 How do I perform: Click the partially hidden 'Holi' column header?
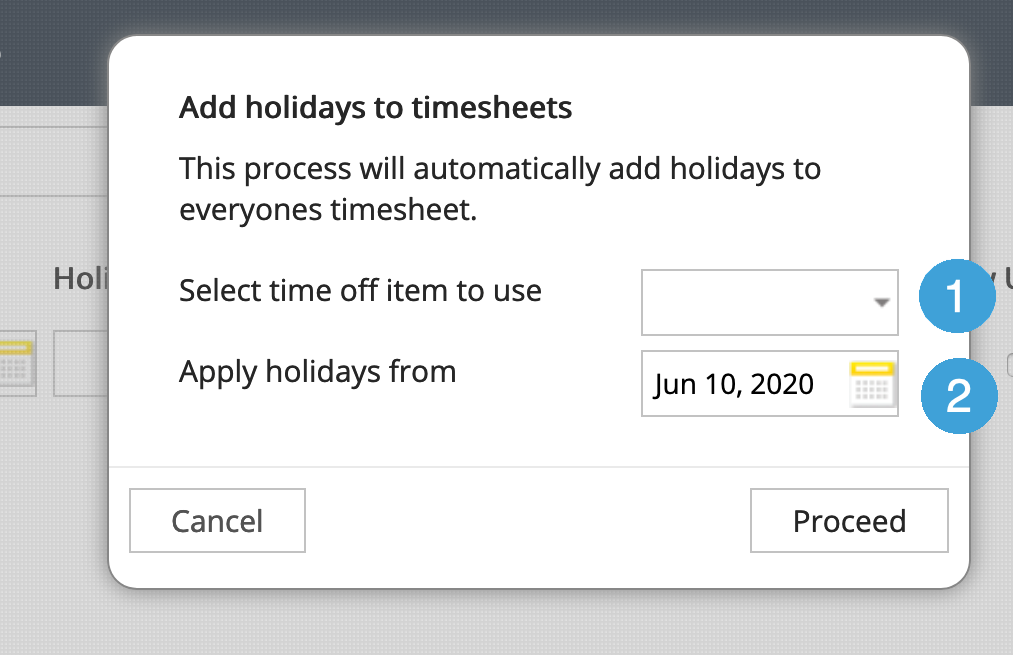pos(80,278)
